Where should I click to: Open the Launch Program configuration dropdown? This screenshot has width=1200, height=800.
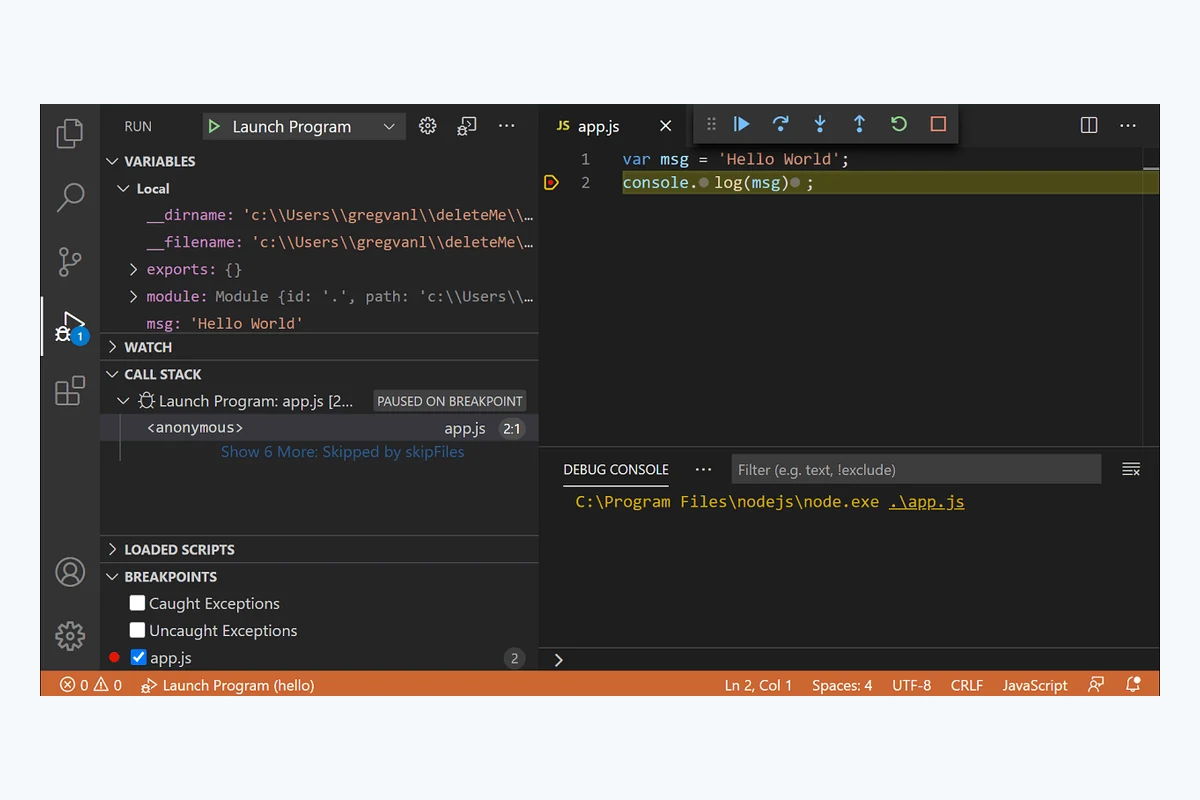pos(304,126)
